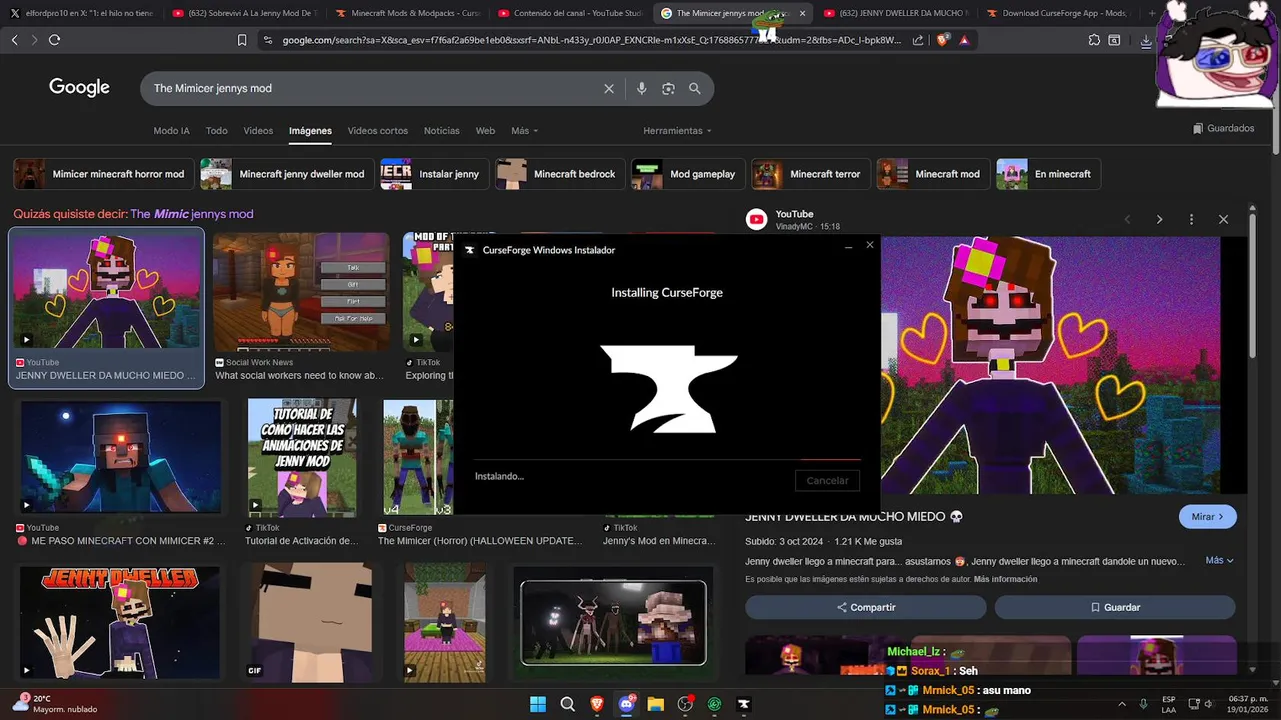Show hidden system tray icons
1281x720 pixels.
tap(1121, 704)
